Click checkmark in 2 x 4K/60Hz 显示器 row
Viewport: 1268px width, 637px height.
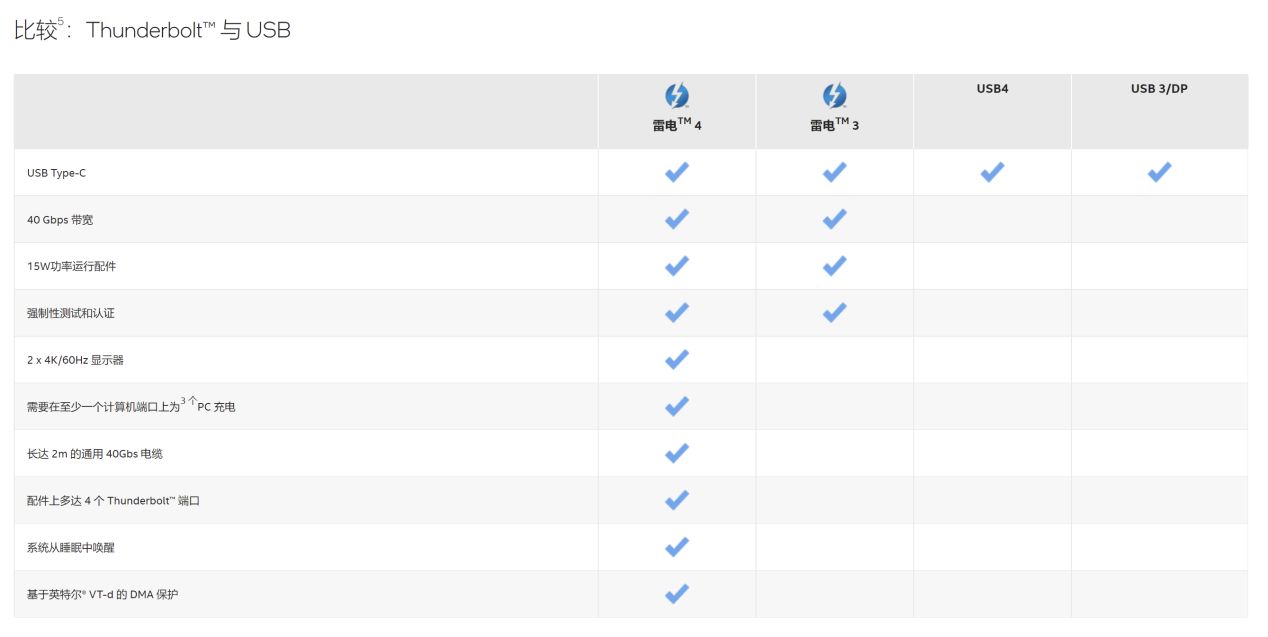pos(677,359)
